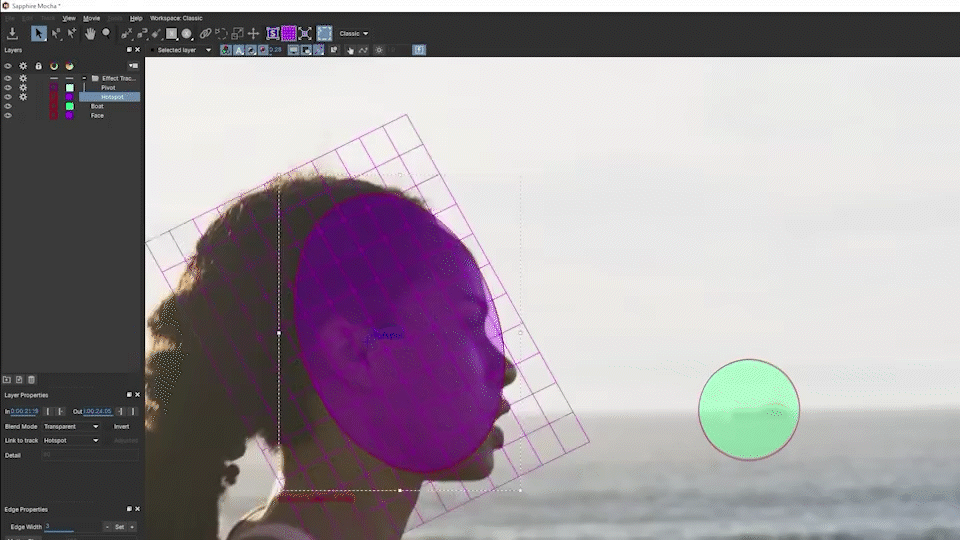Click the Invert button

tap(121, 427)
